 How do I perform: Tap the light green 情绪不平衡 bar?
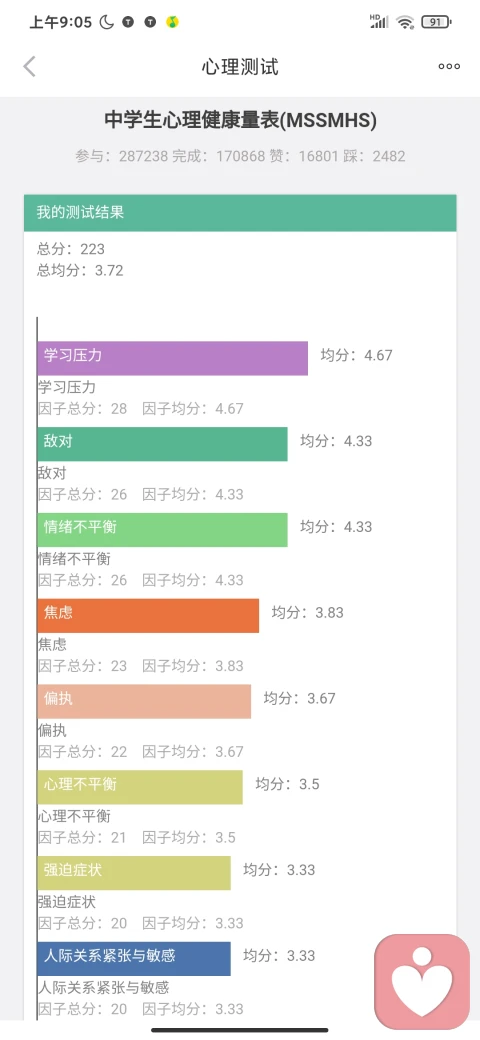(x=162, y=530)
